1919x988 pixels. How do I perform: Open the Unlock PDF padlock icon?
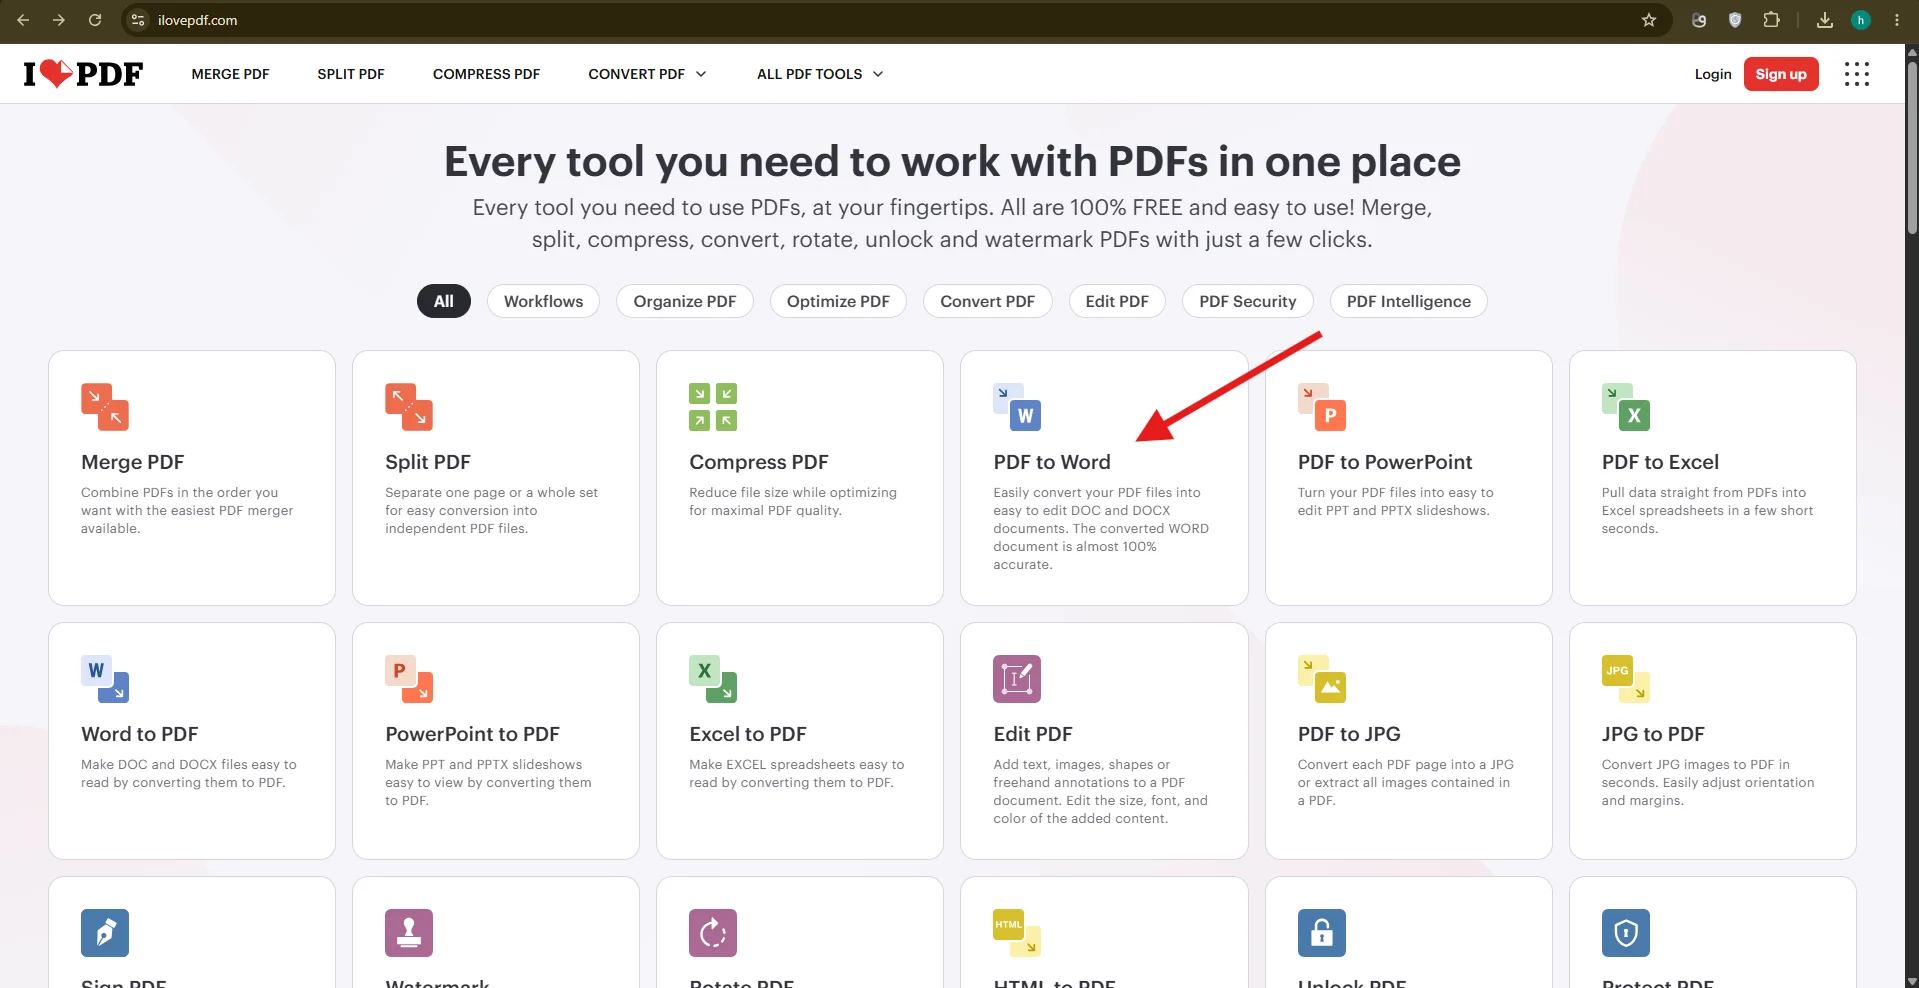click(1322, 933)
